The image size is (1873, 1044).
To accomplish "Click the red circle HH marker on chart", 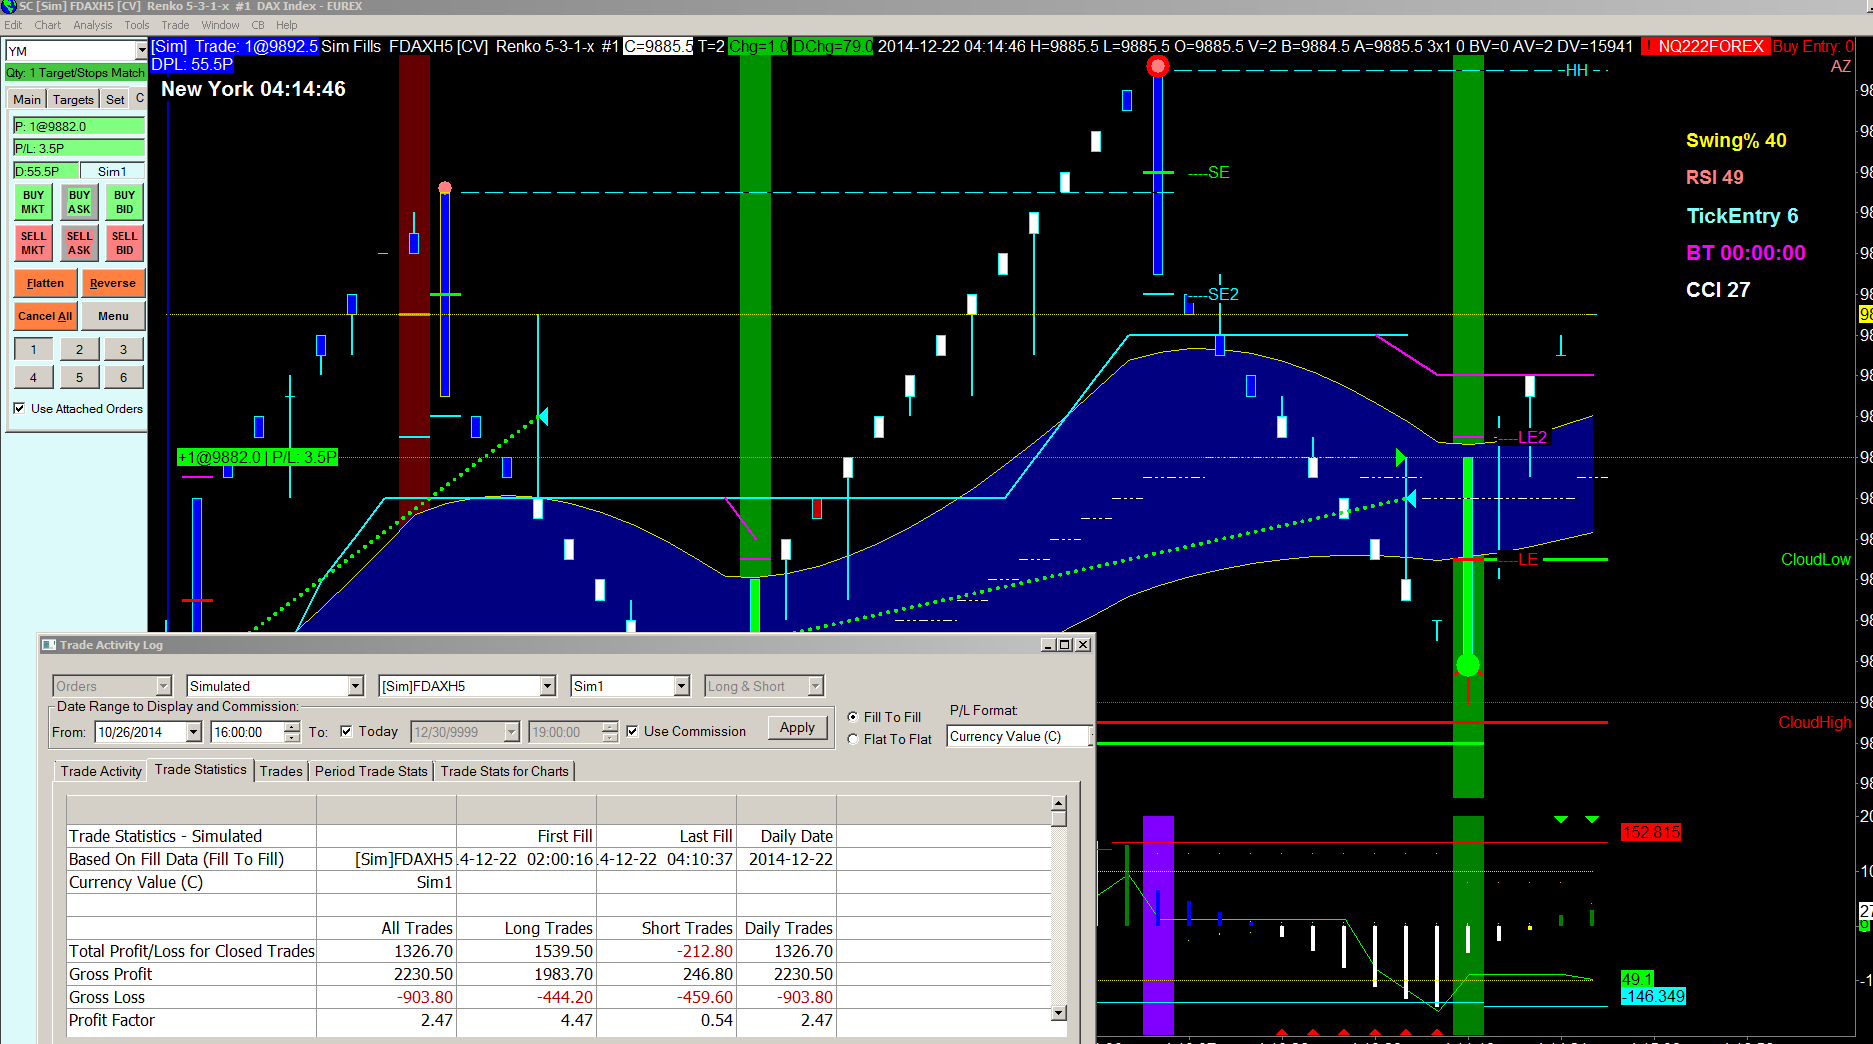I will (x=1158, y=67).
